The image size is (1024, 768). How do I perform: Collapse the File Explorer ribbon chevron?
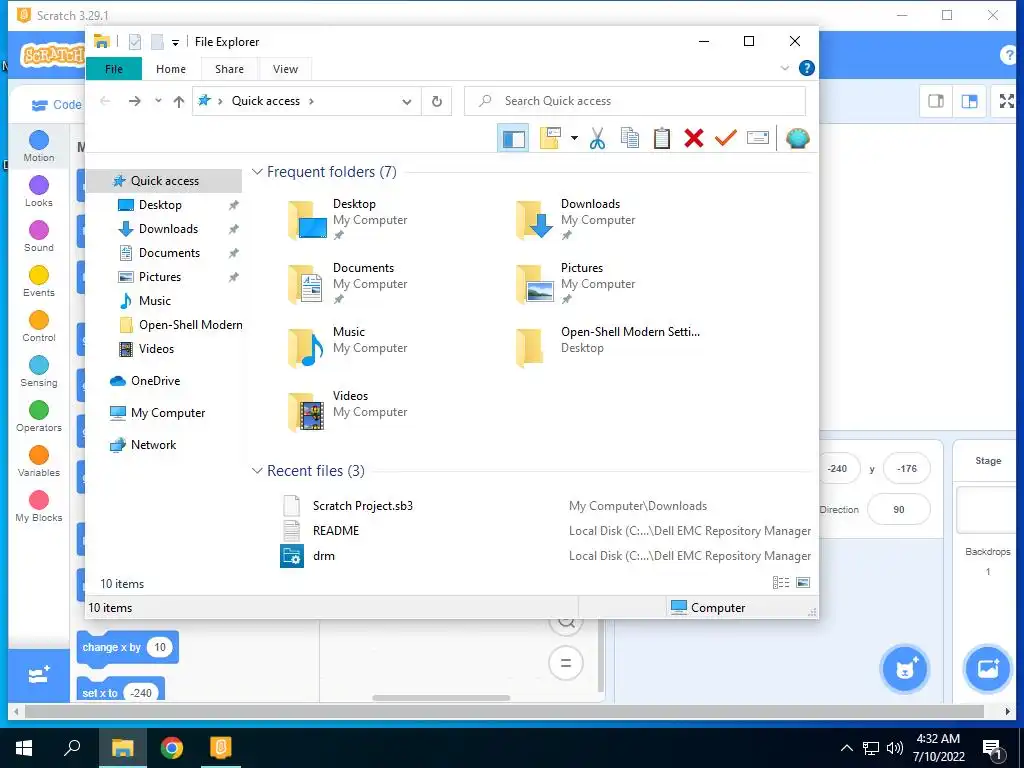point(785,68)
